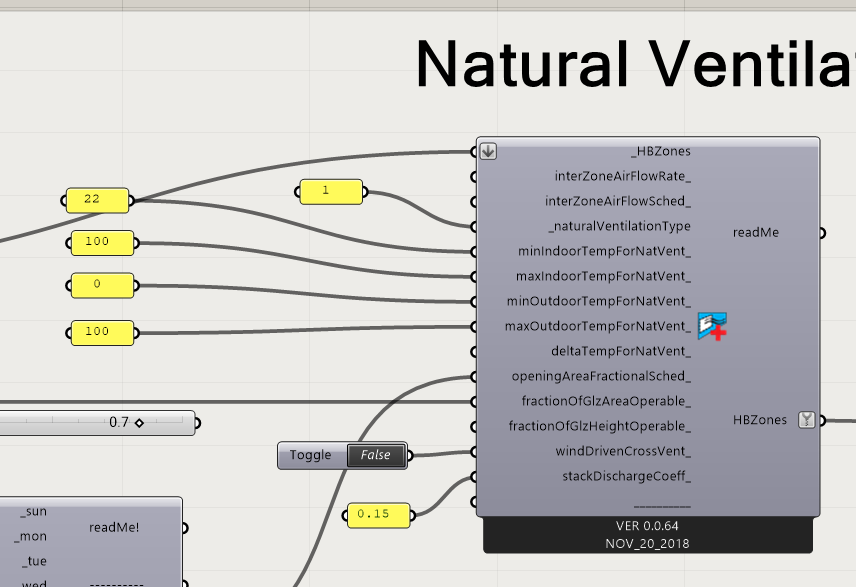Click the fractionOfGlzAreaOperable_ input
This screenshot has width=856, height=587.
[606, 401]
